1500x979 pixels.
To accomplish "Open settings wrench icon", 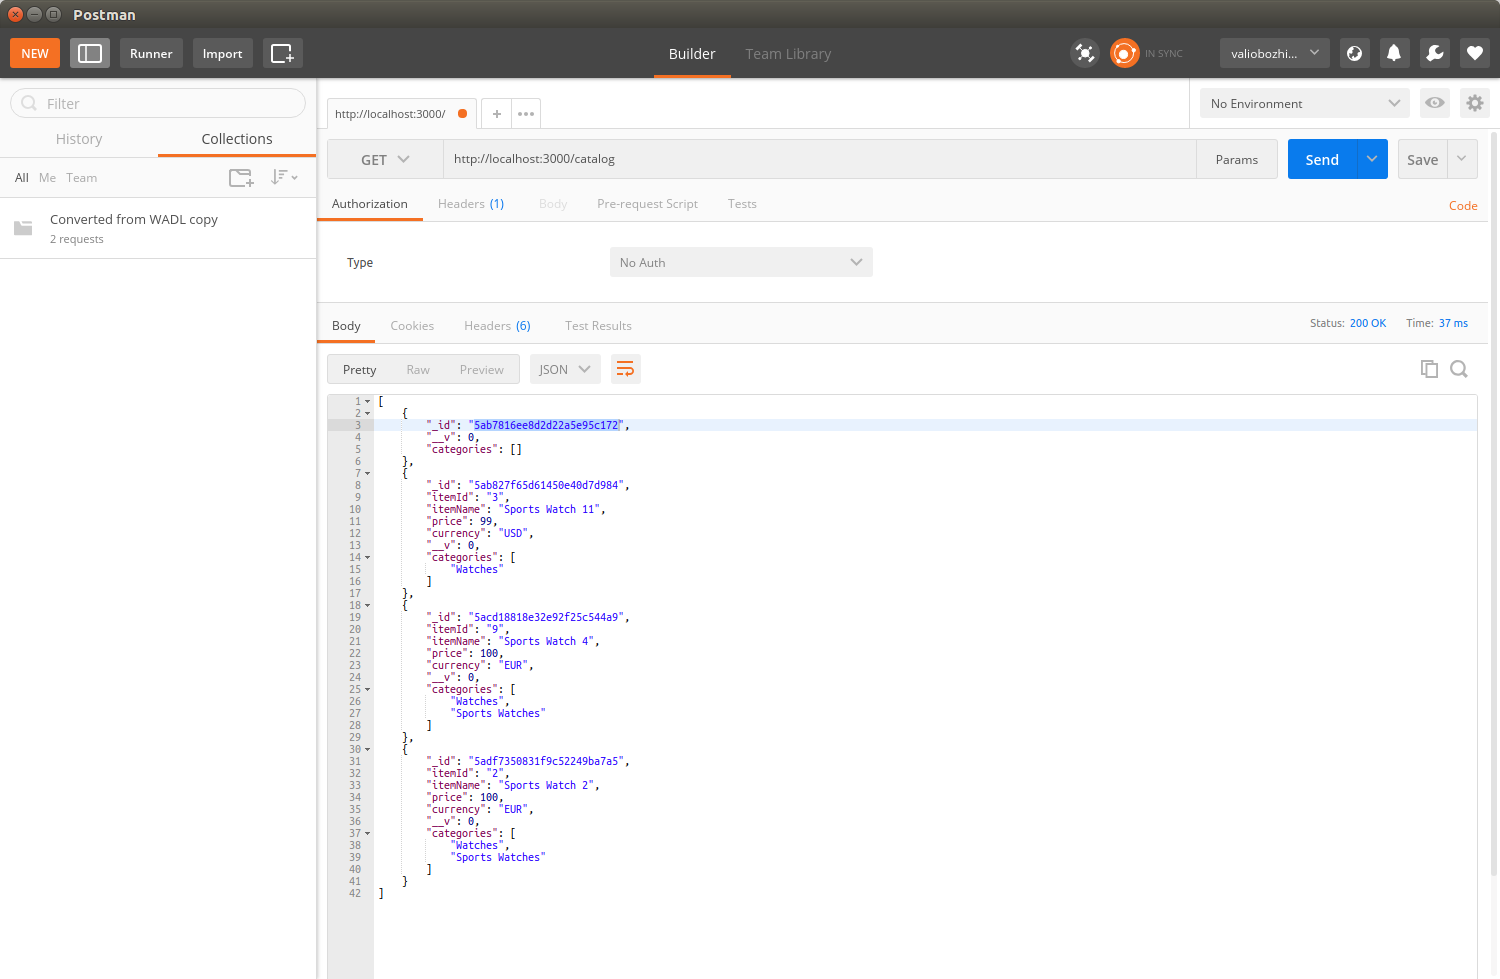I will point(1434,54).
